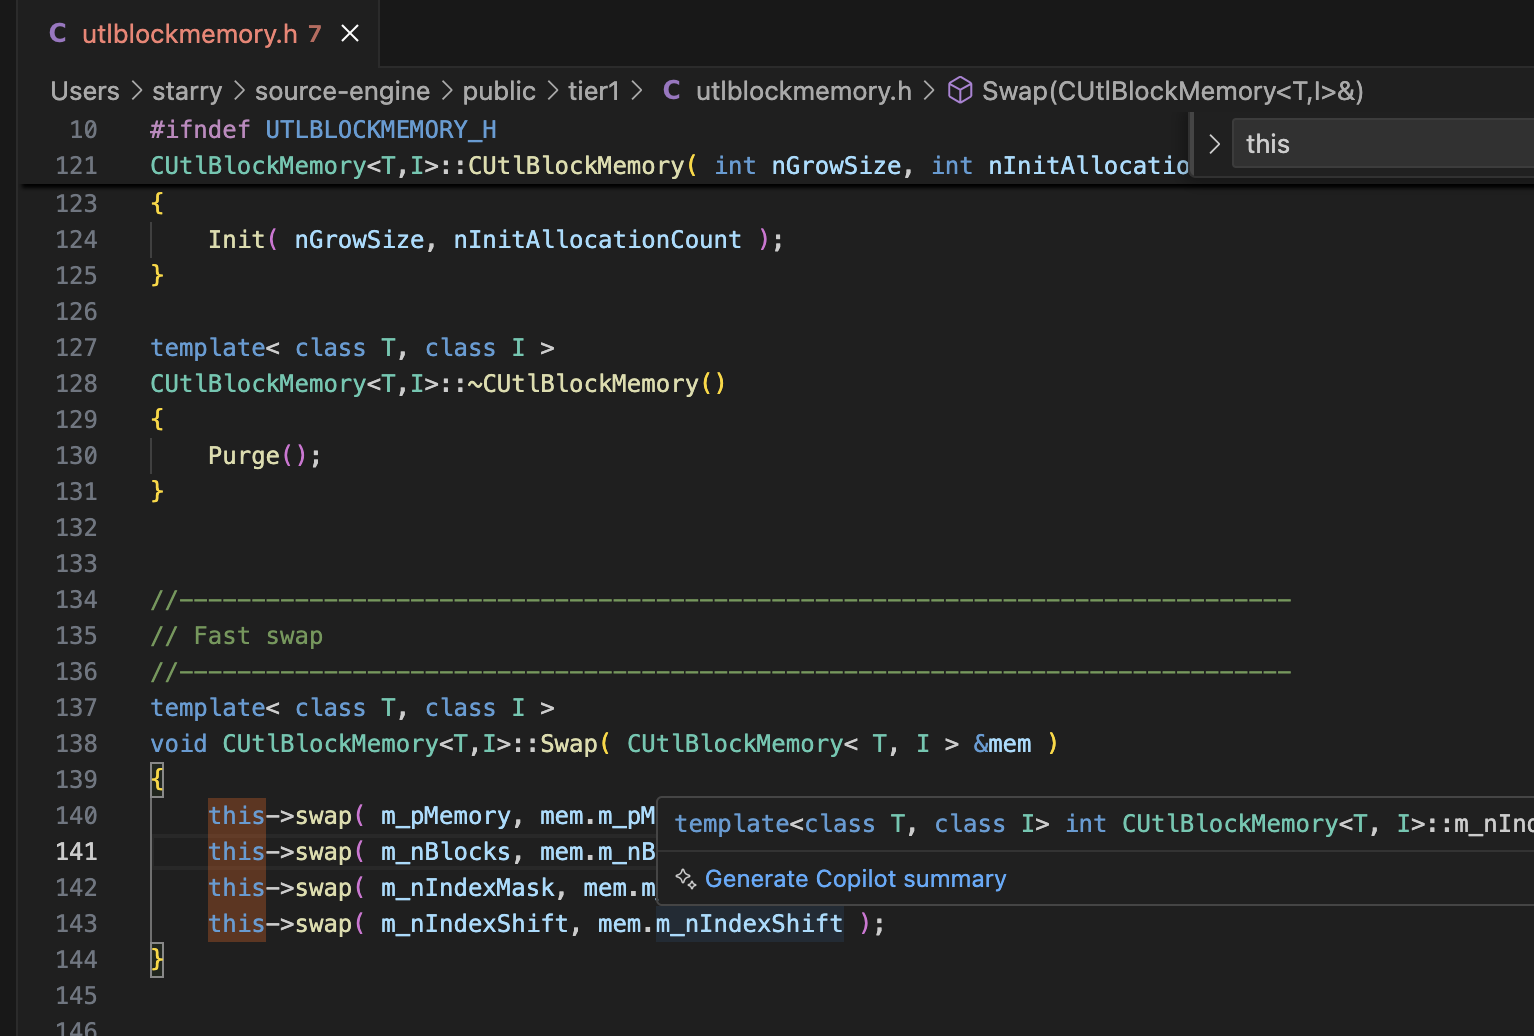Click line number 138 in the gutter

tap(76, 744)
